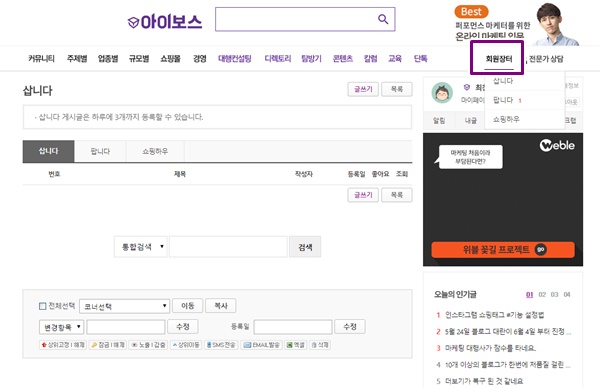
Task: Click the 검색 button
Action: point(305,247)
